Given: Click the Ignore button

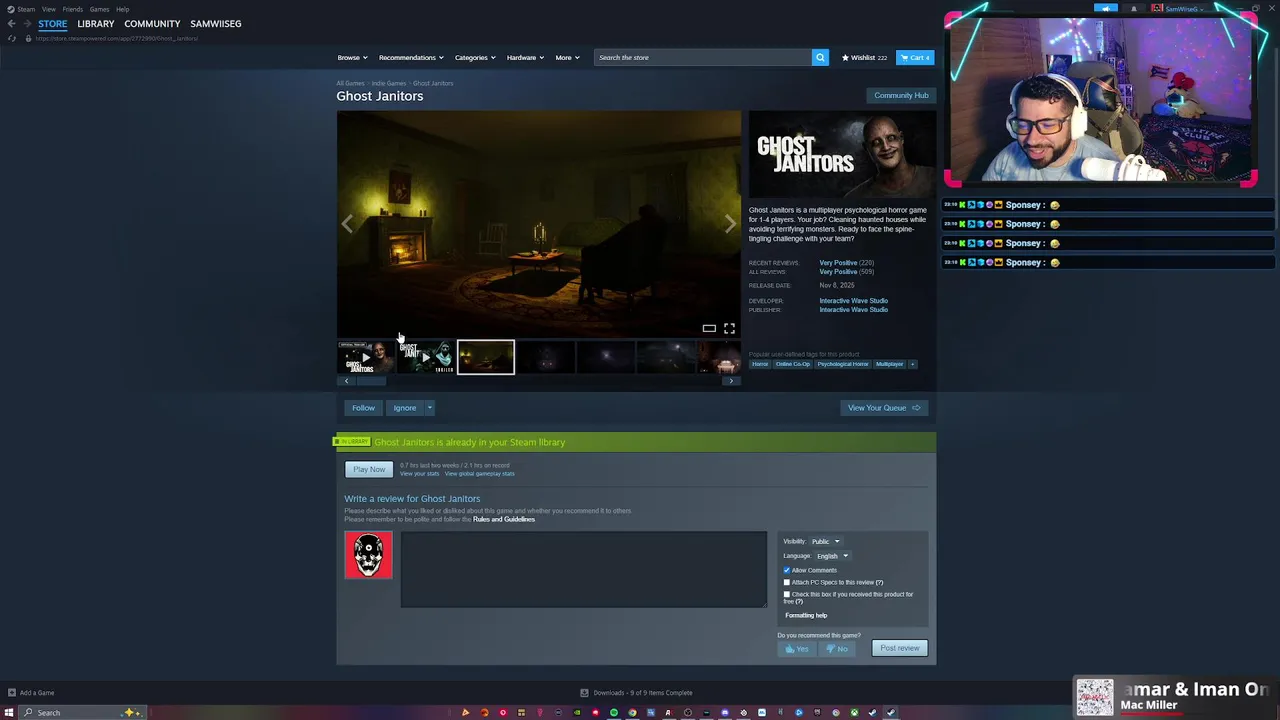Looking at the screenshot, I should (x=405, y=408).
